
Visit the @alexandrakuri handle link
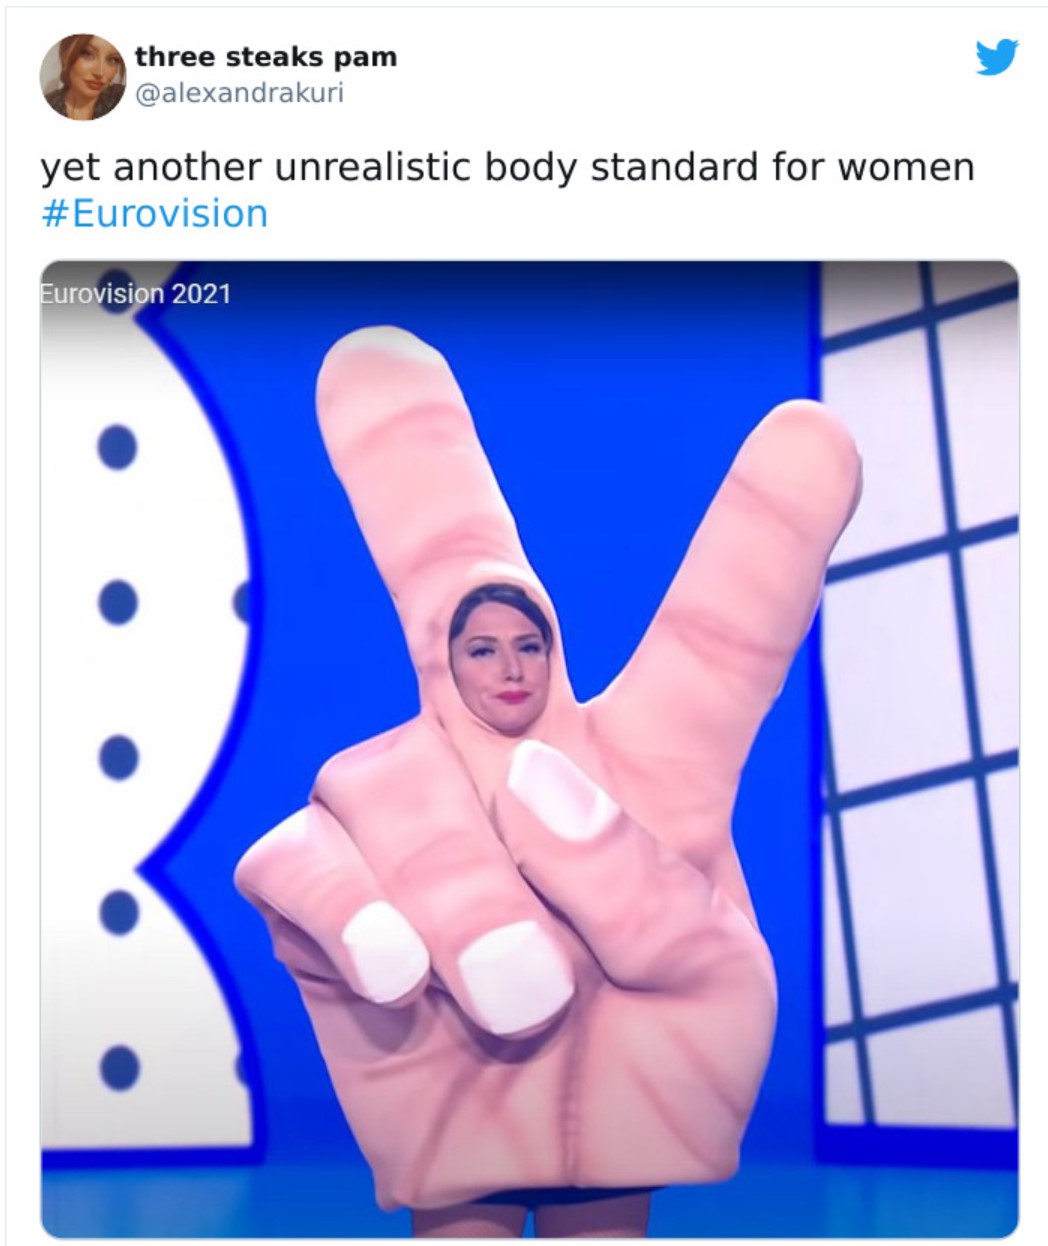pyautogui.click(x=239, y=93)
